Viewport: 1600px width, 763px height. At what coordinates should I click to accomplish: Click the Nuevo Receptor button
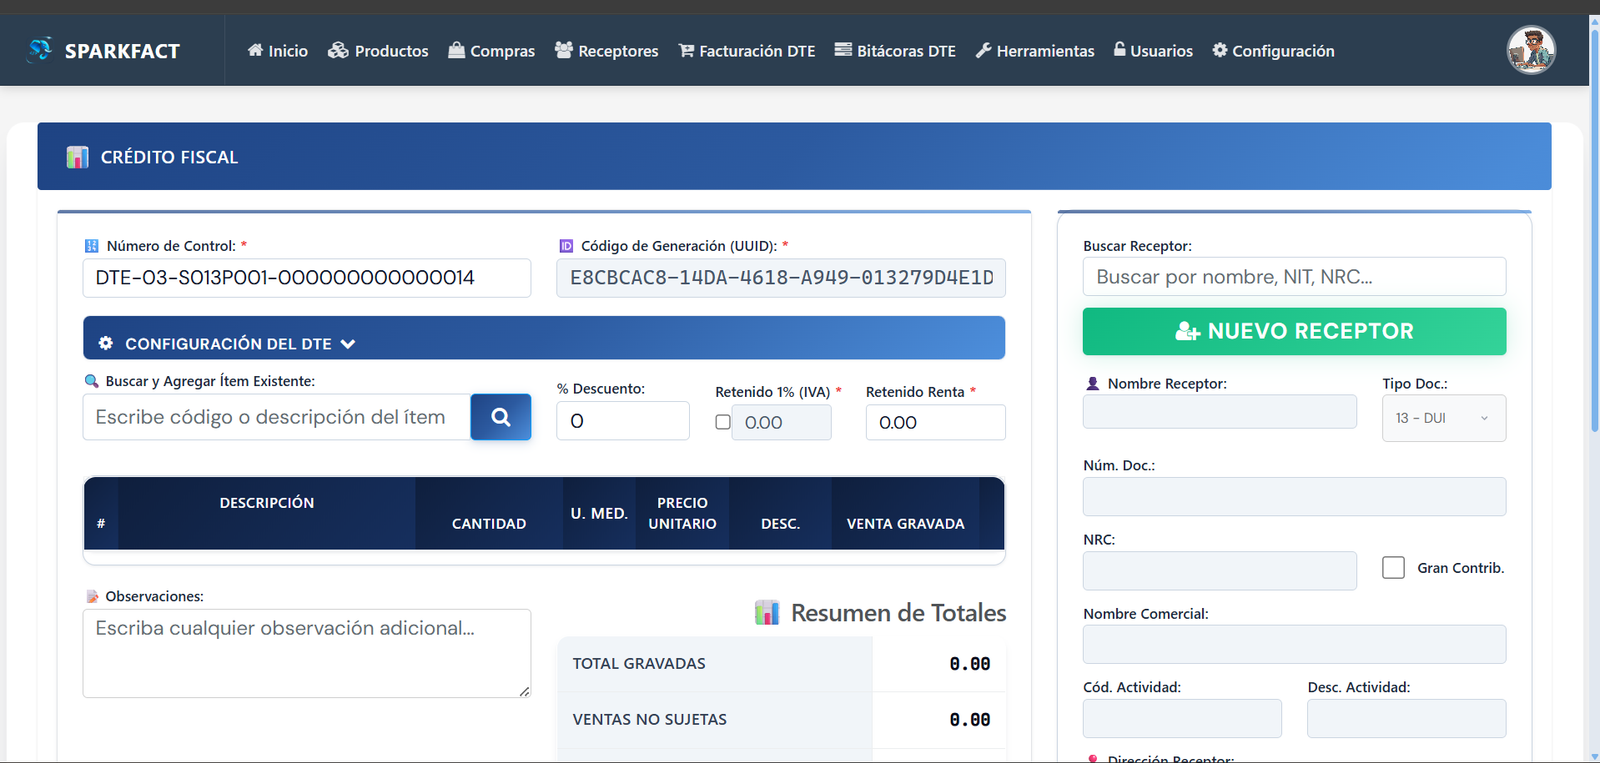[x=1294, y=331]
